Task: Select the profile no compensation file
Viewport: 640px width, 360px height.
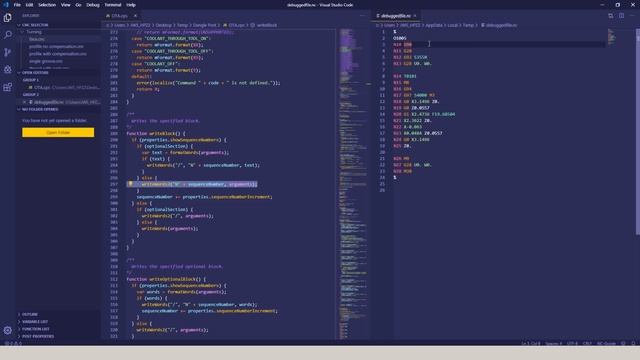Action: click(56, 47)
